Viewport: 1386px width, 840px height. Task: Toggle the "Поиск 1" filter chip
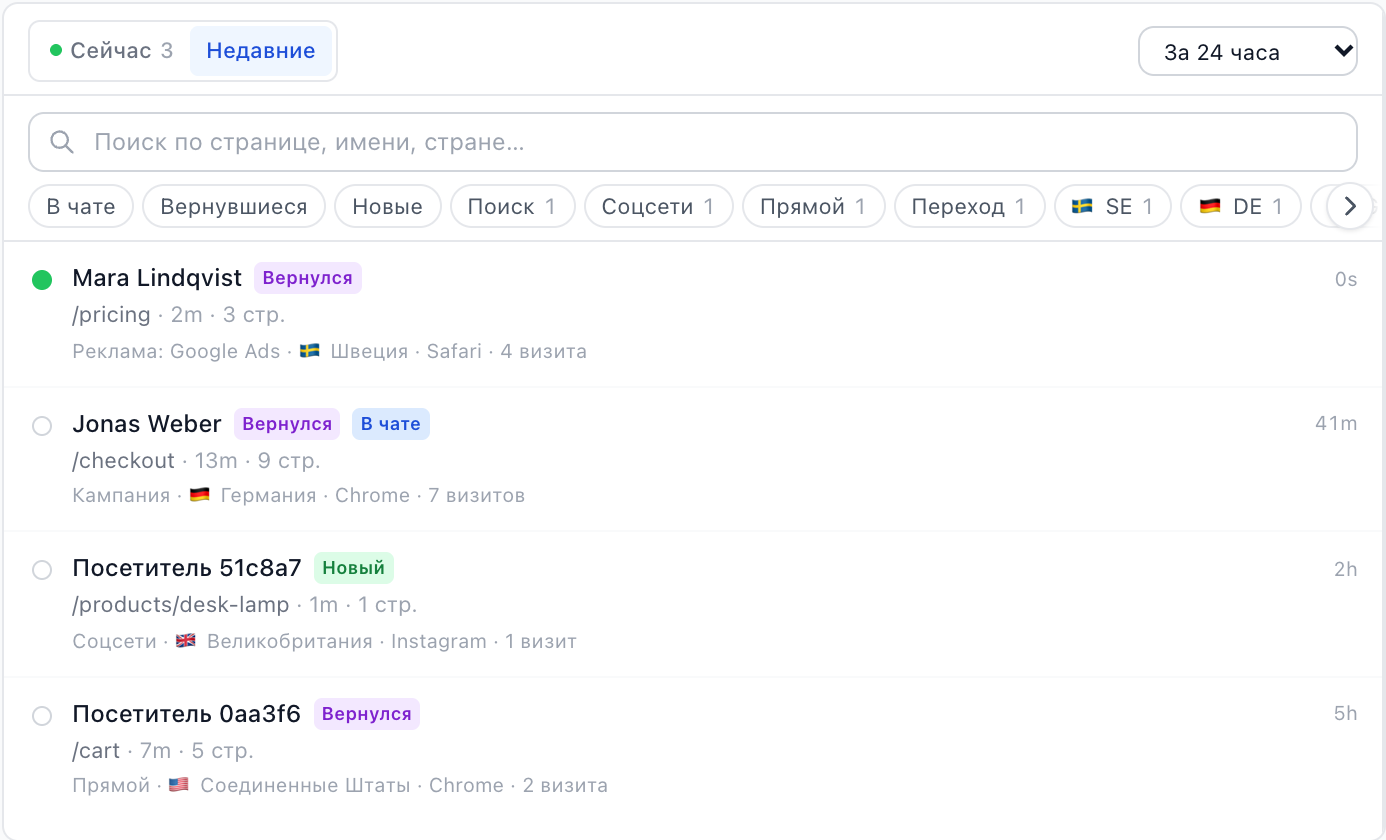512,207
